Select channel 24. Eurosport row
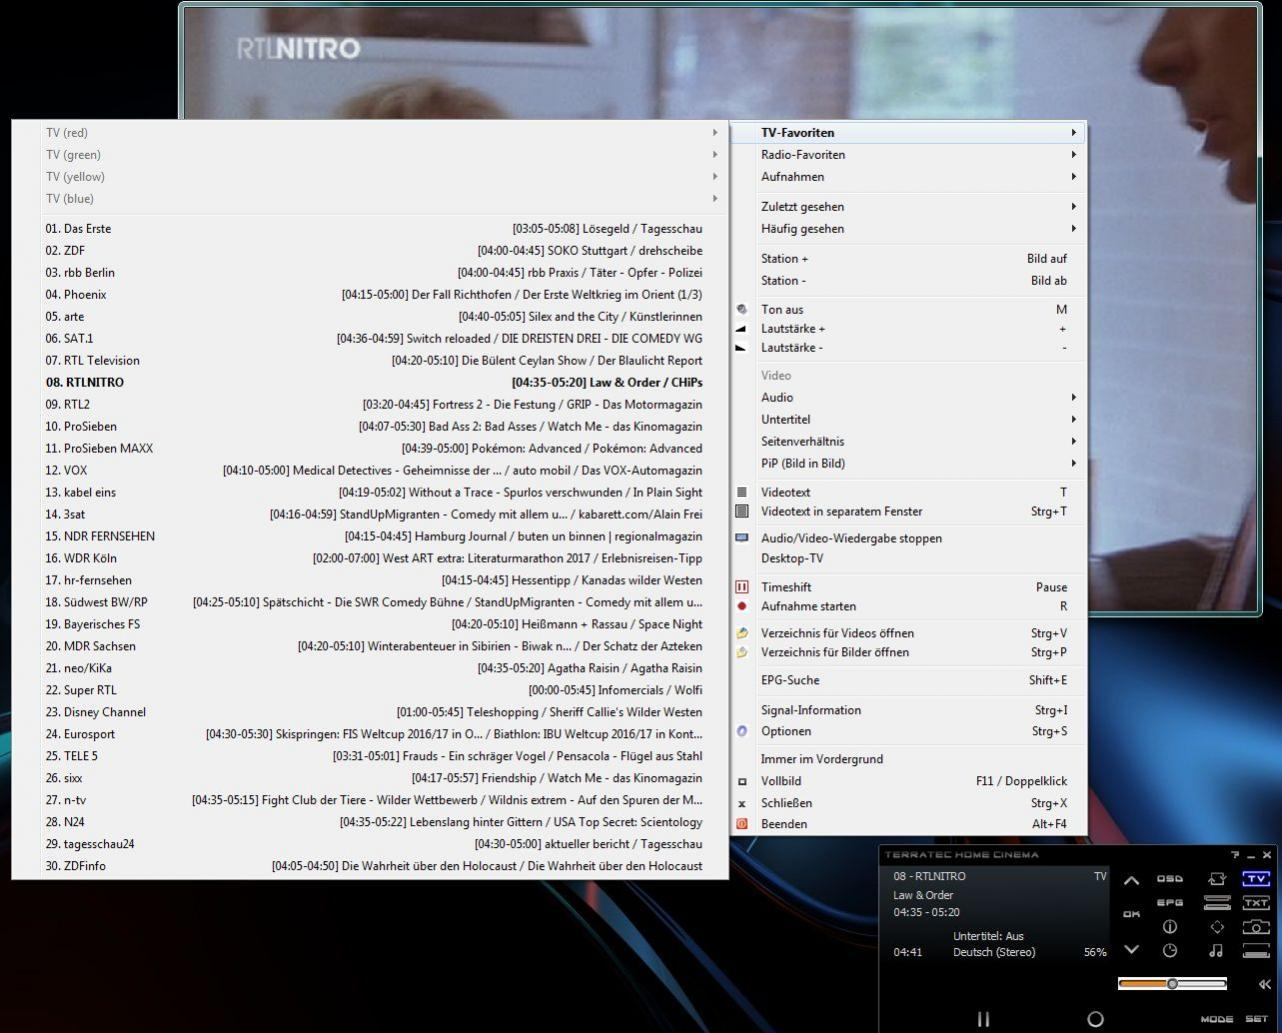Image resolution: width=1282 pixels, height=1033 pixels. 370,734
